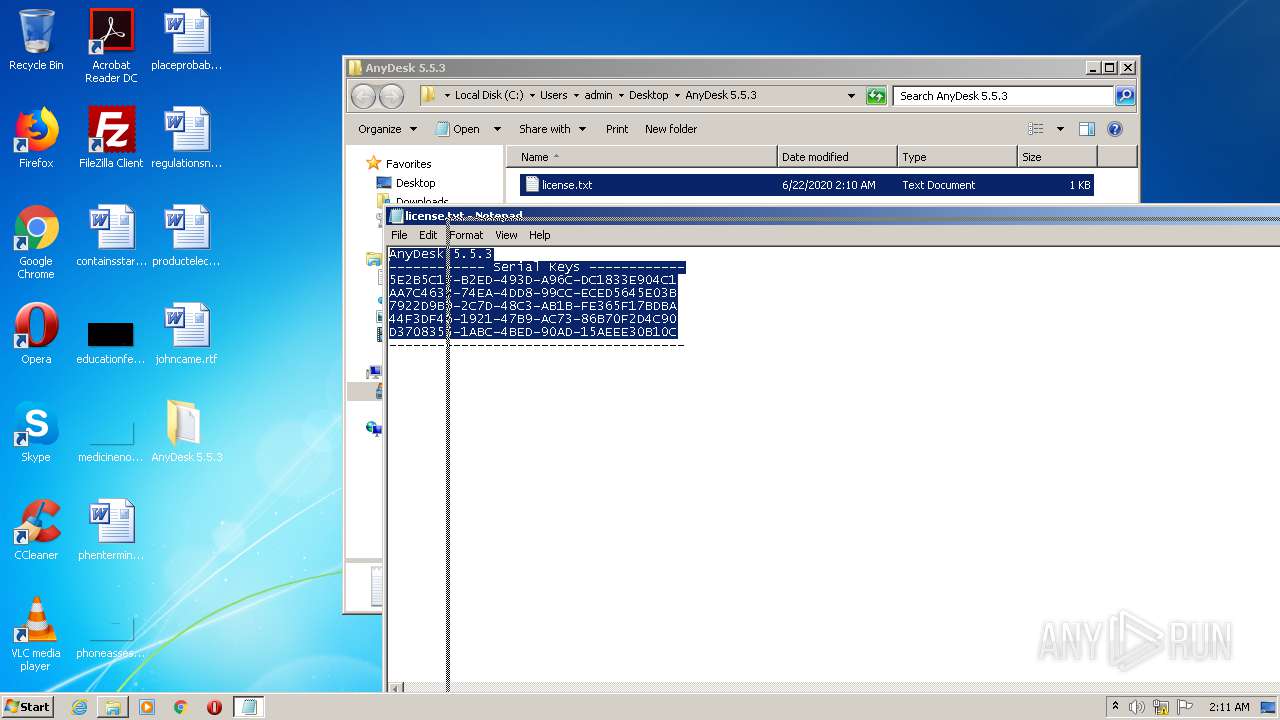Expand the Desktop breadcrumb arrow
Screen dimensions: 1280x720
click(x=677, y=96)
